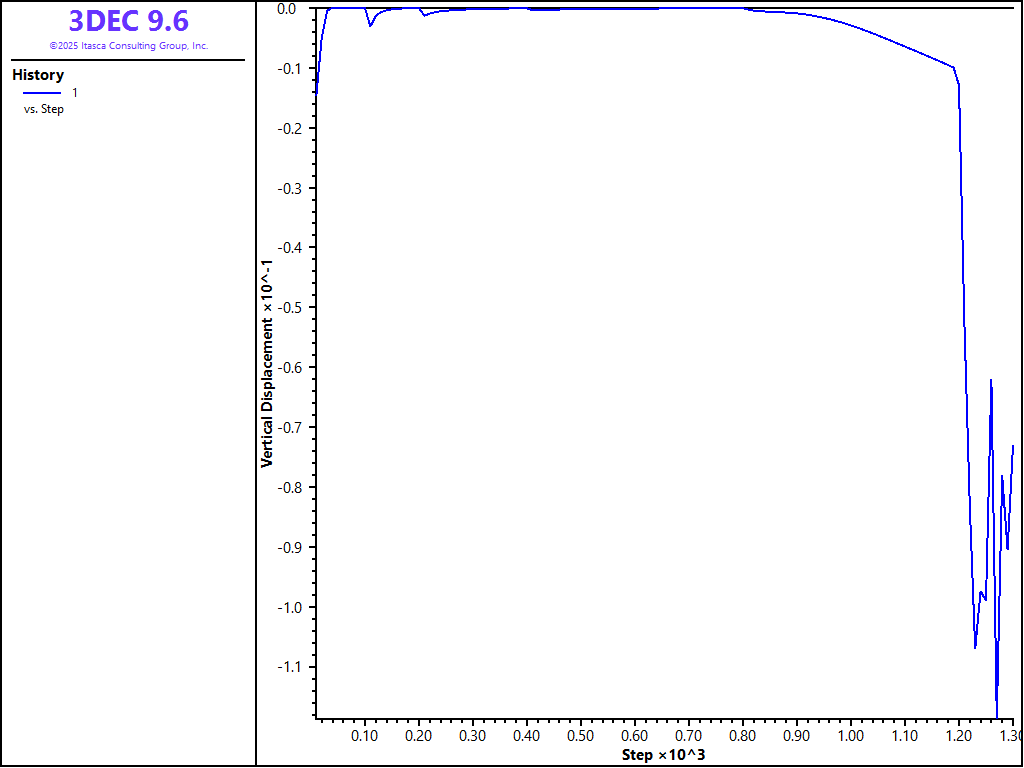Click the 1.30 tick label on x-axis
The image size is (1024, 768).
coord(1010,736)
